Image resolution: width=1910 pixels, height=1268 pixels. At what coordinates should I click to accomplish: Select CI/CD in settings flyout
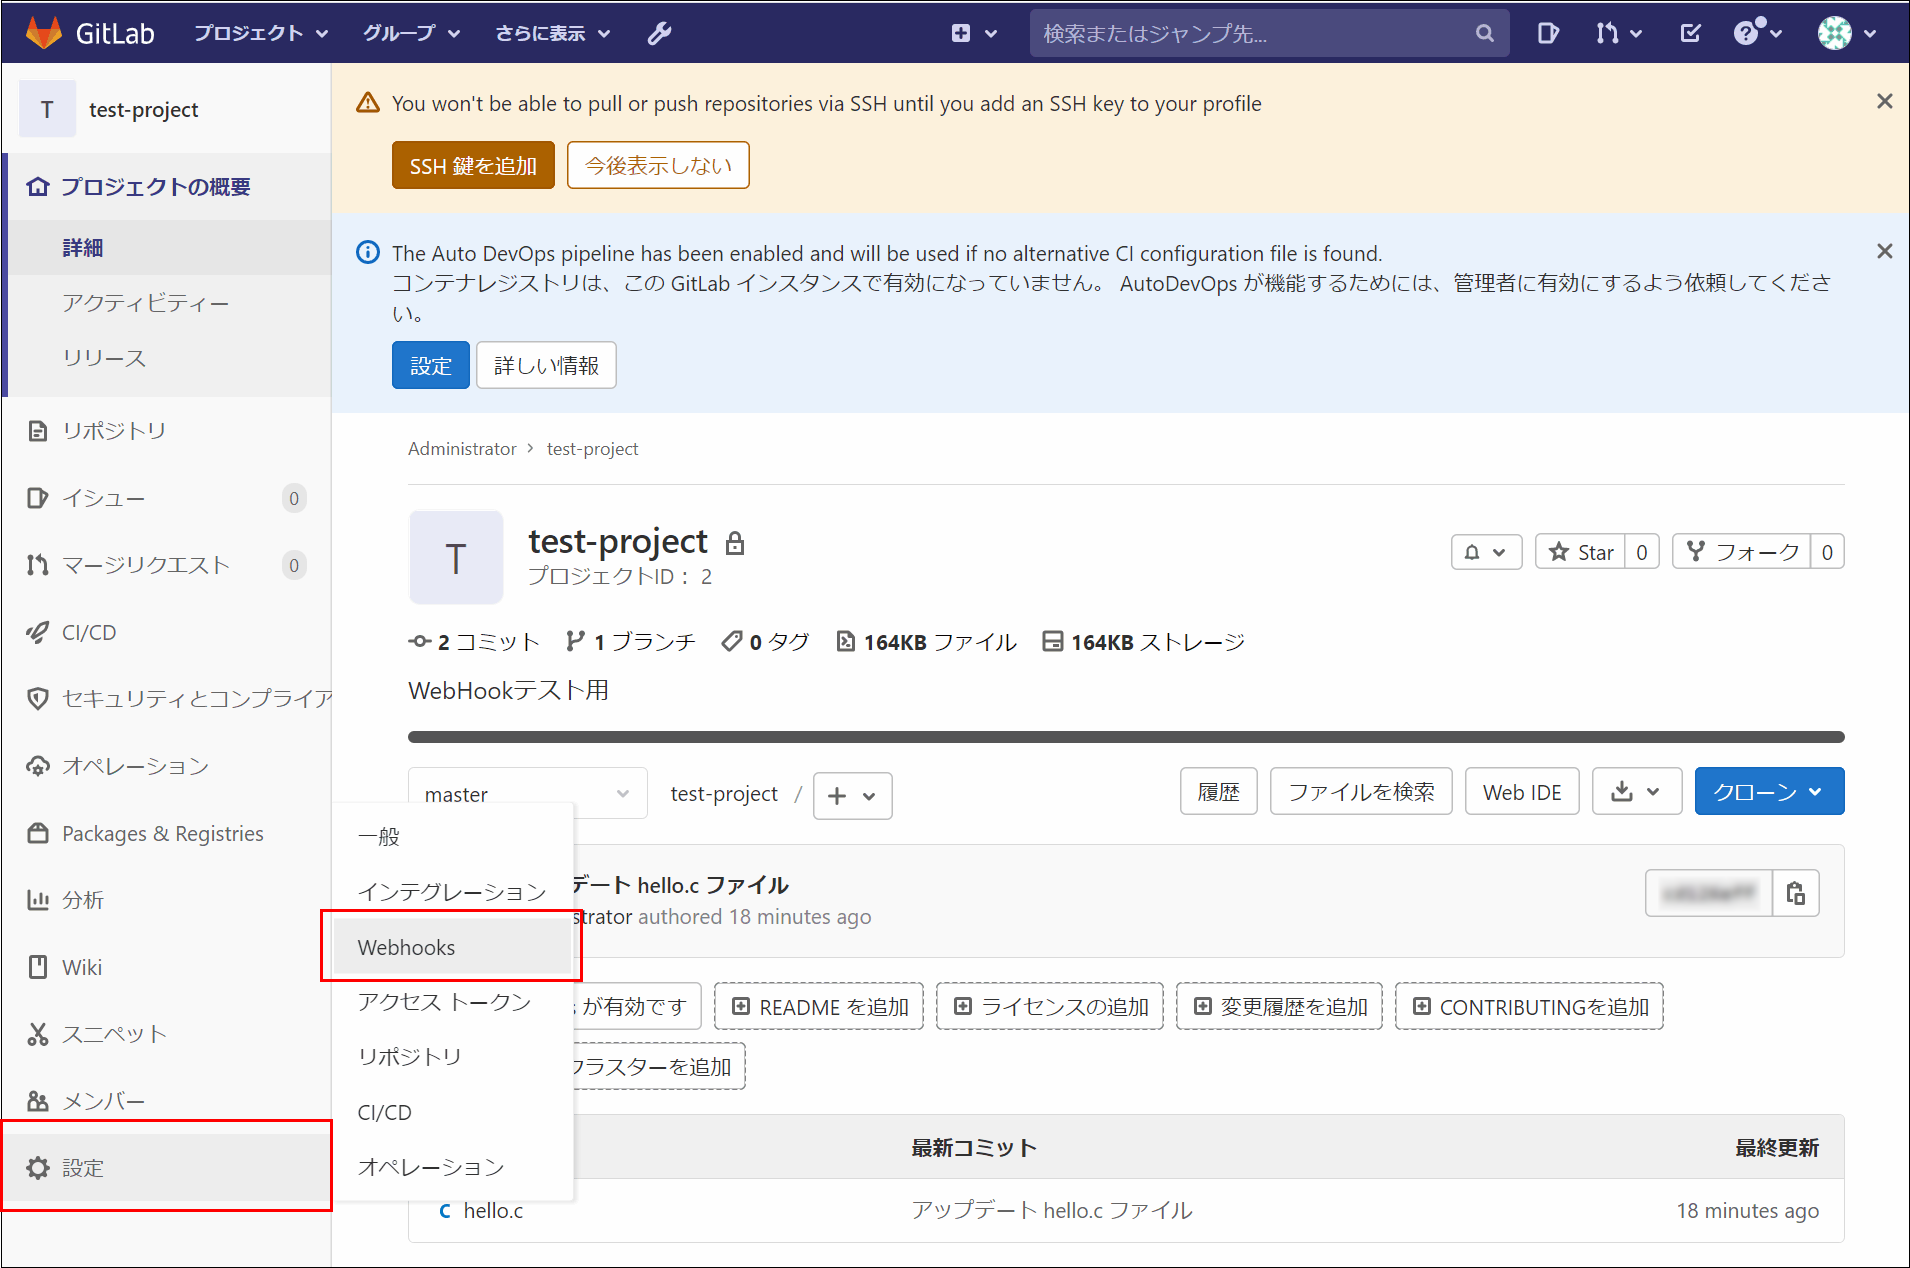[452, 1112]
